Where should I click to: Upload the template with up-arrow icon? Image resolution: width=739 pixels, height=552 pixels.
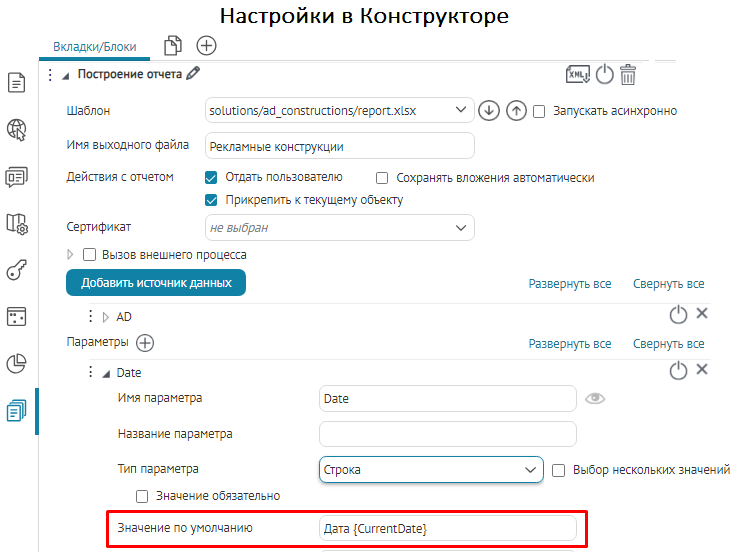coord(516,111)
